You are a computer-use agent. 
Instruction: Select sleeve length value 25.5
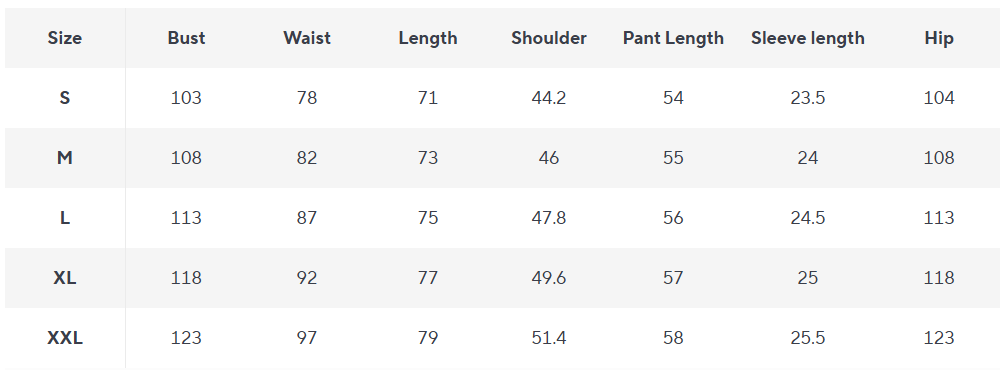point(808,338)
